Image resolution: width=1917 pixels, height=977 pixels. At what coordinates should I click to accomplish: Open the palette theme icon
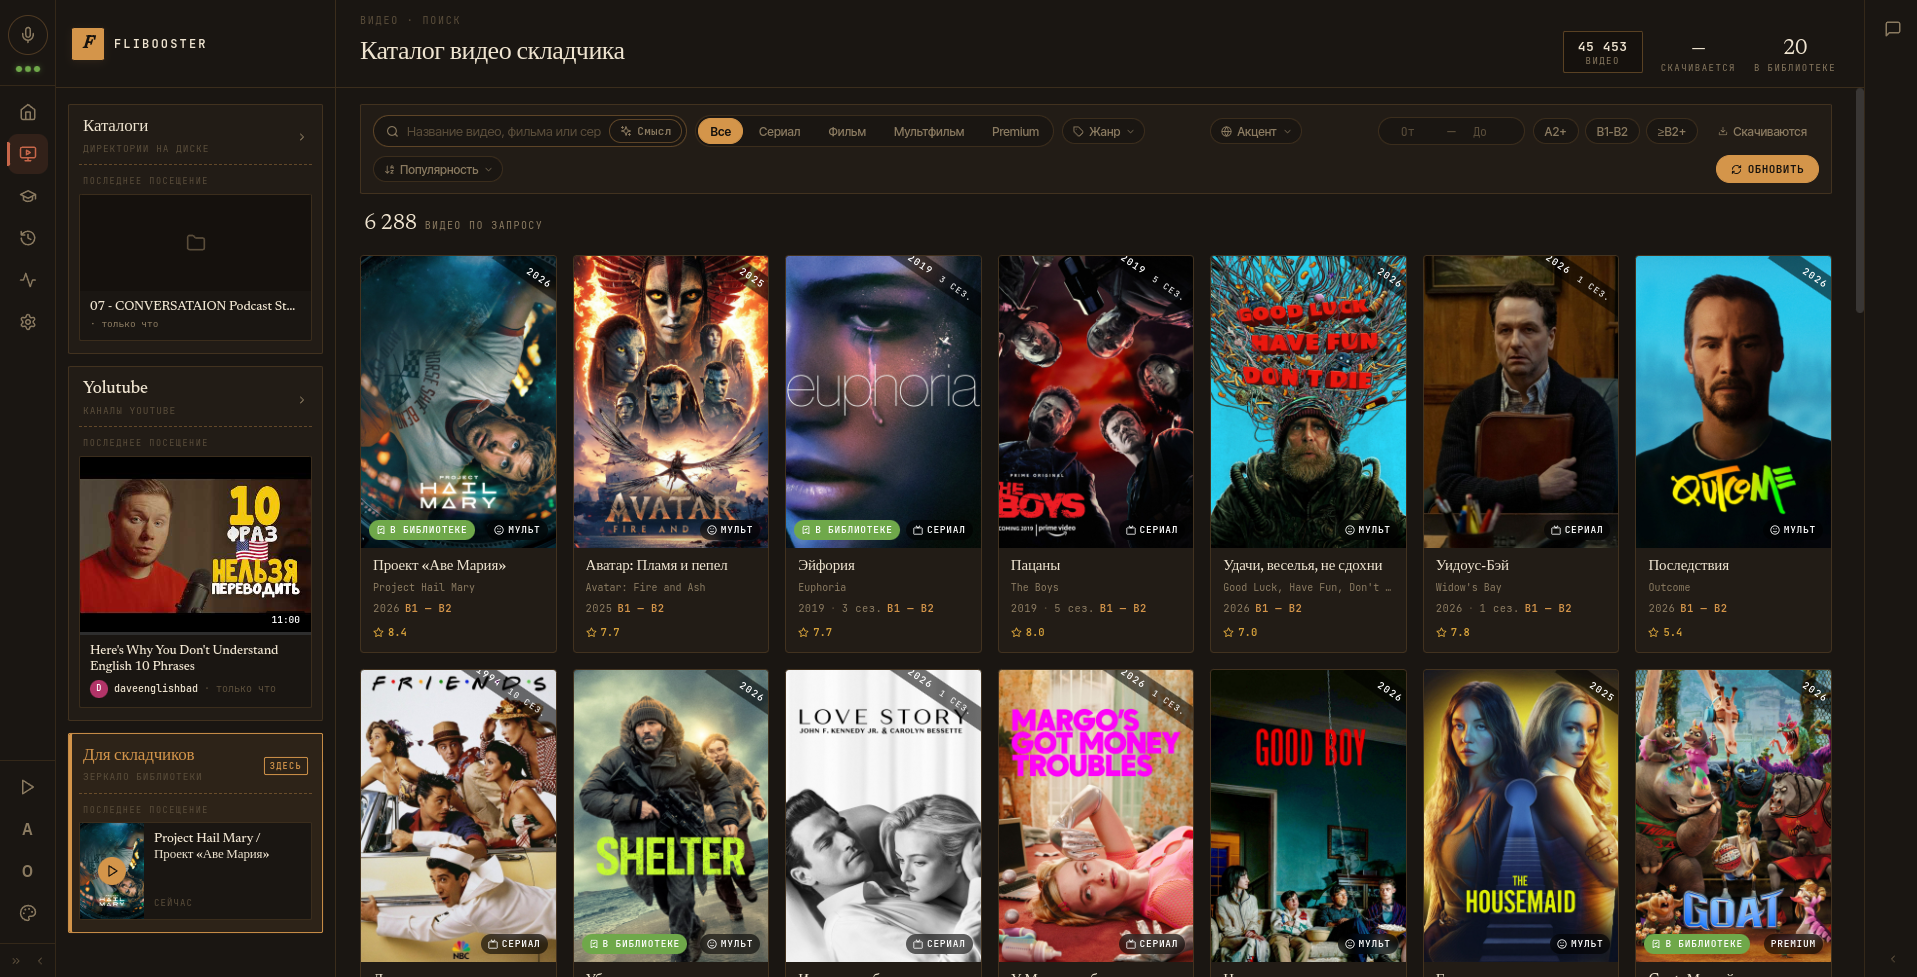pos(28,913)
